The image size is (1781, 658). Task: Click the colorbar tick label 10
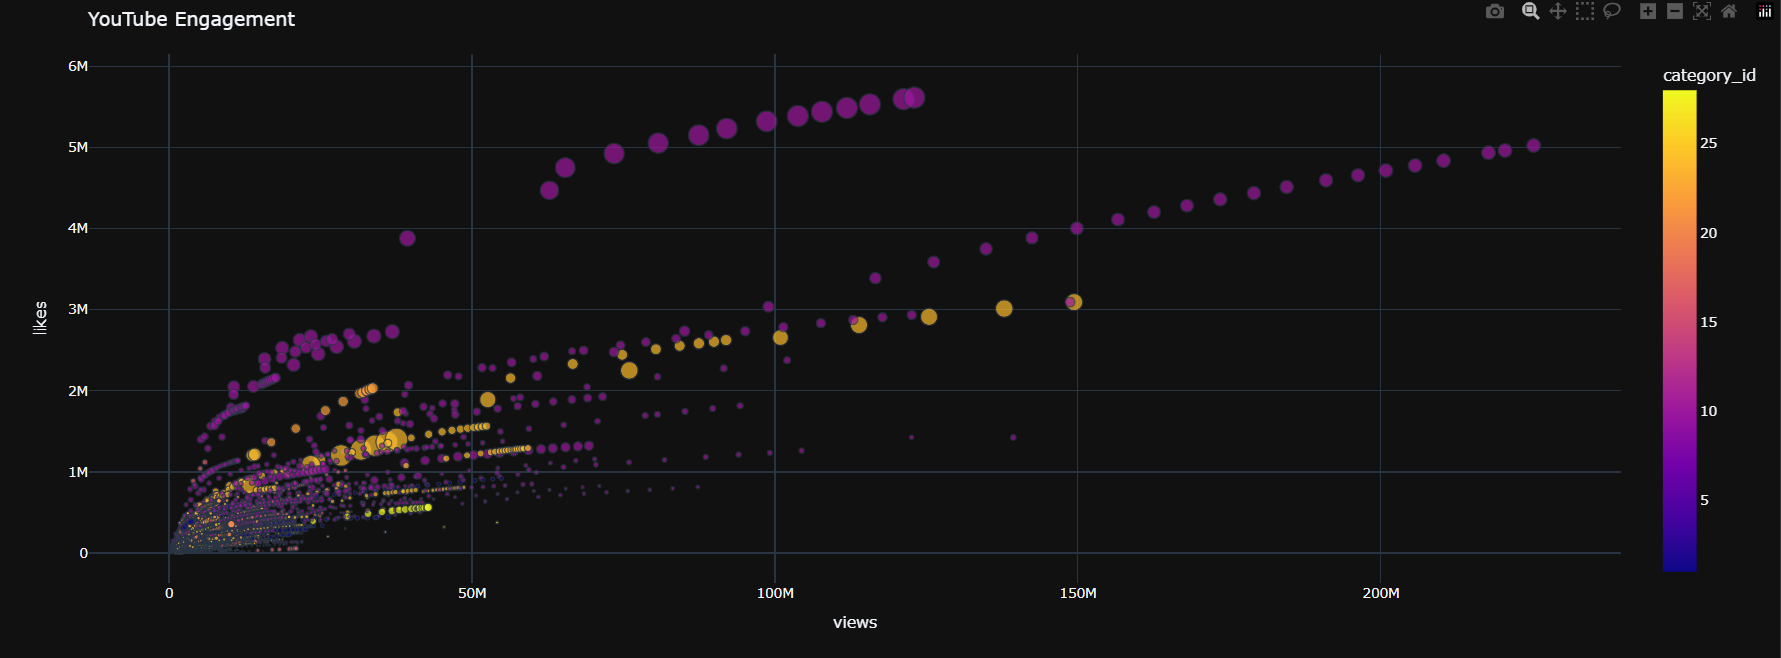pyautogui.click(x=1709, y=411)
